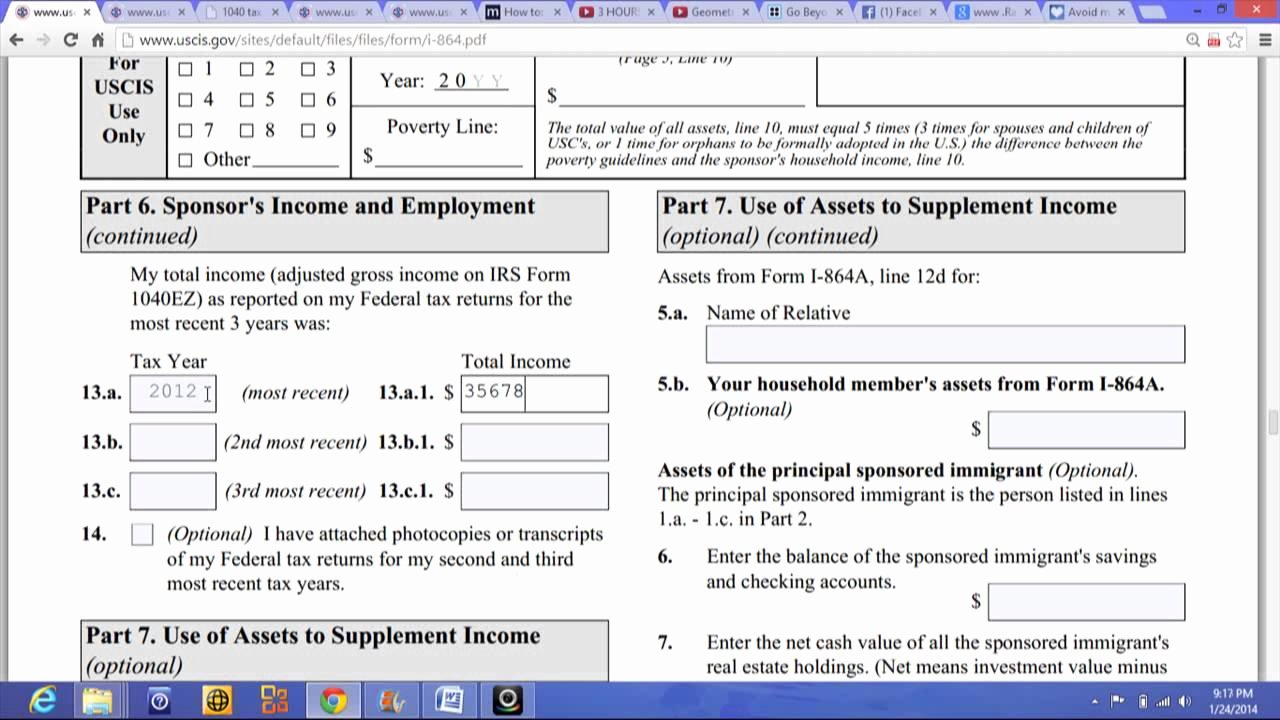The image size is (1280, 720).
Task: Click the red extension icon beside the star
Action: [x=1214, y=40]
